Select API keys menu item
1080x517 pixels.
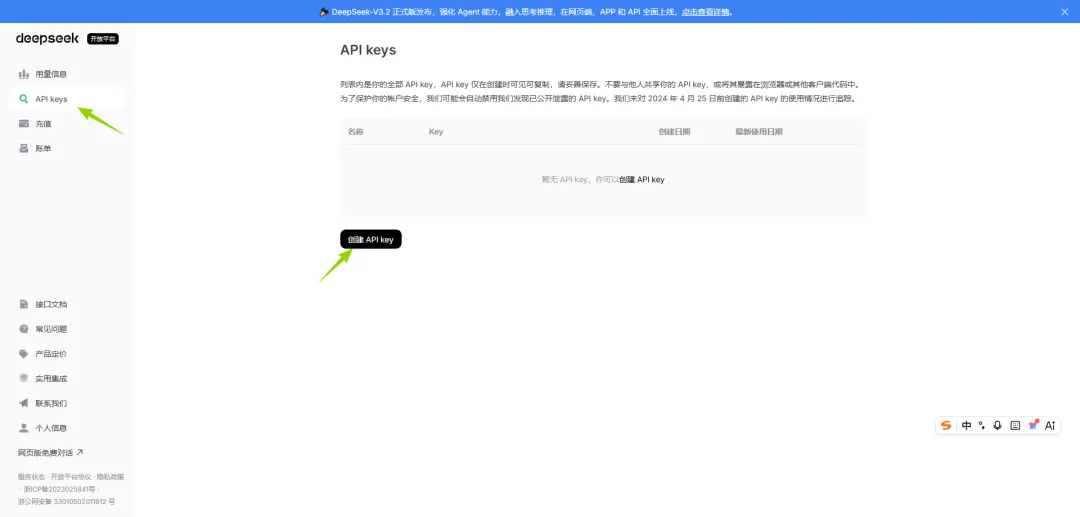pos(68,99)
